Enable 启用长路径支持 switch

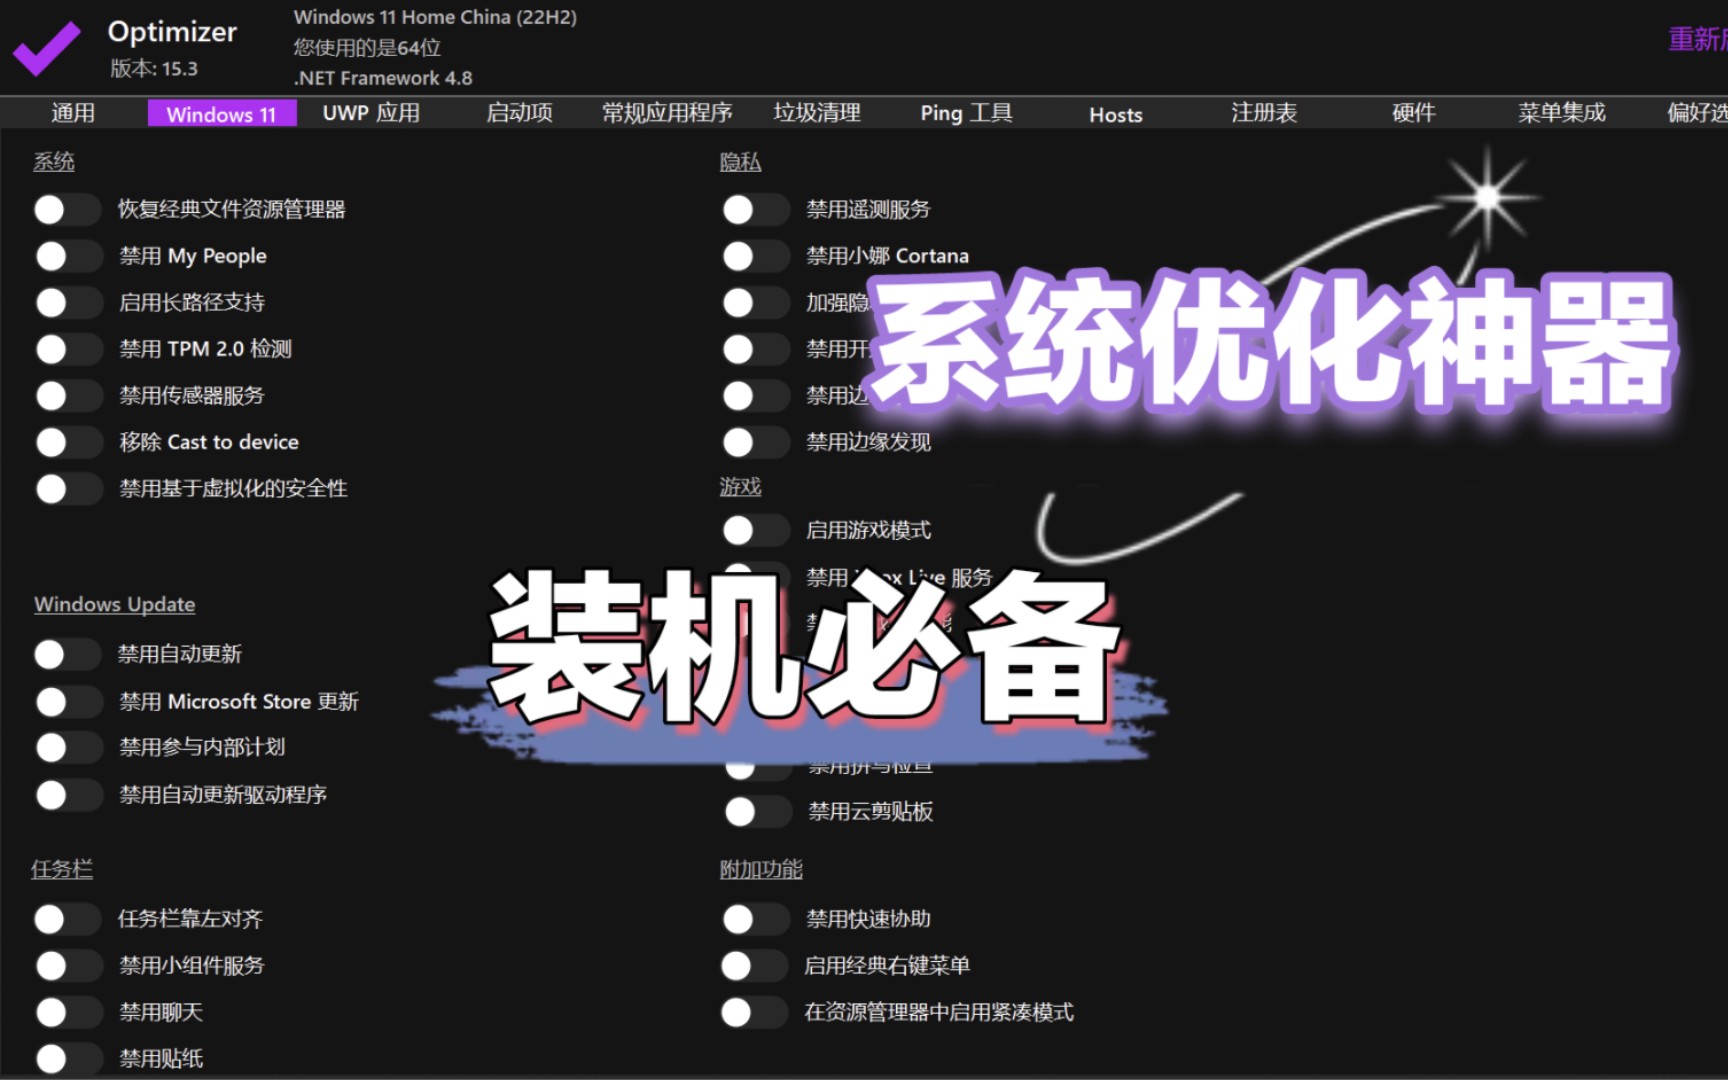(68, 302)
